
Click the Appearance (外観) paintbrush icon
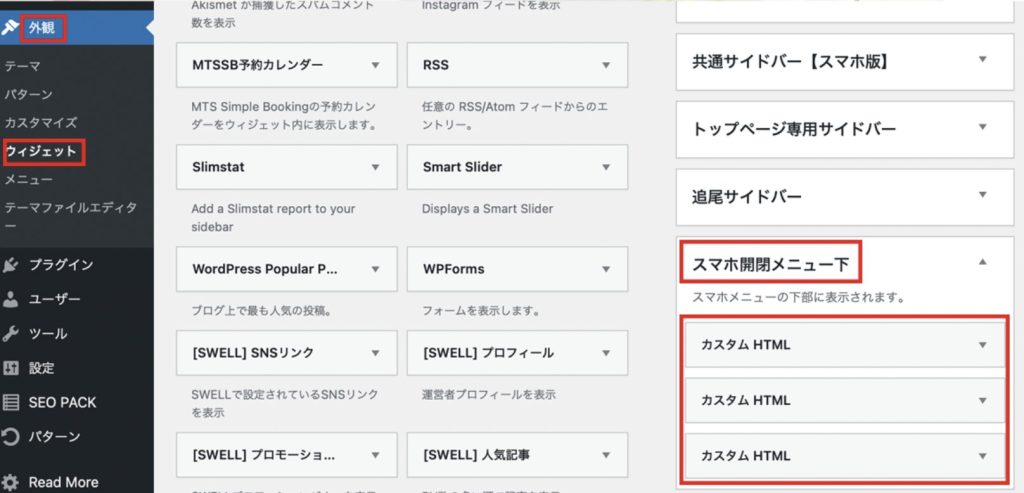[x=10, y=27]
